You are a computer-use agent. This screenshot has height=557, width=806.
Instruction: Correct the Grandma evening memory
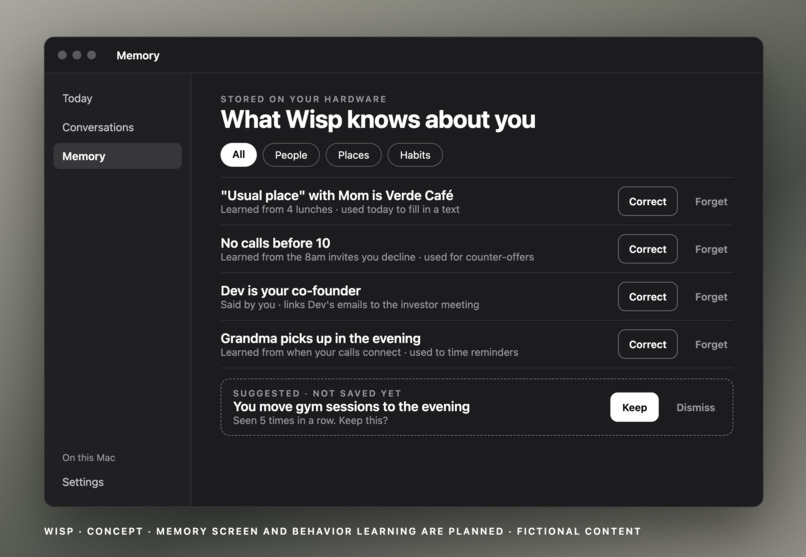tap(647, 344)
